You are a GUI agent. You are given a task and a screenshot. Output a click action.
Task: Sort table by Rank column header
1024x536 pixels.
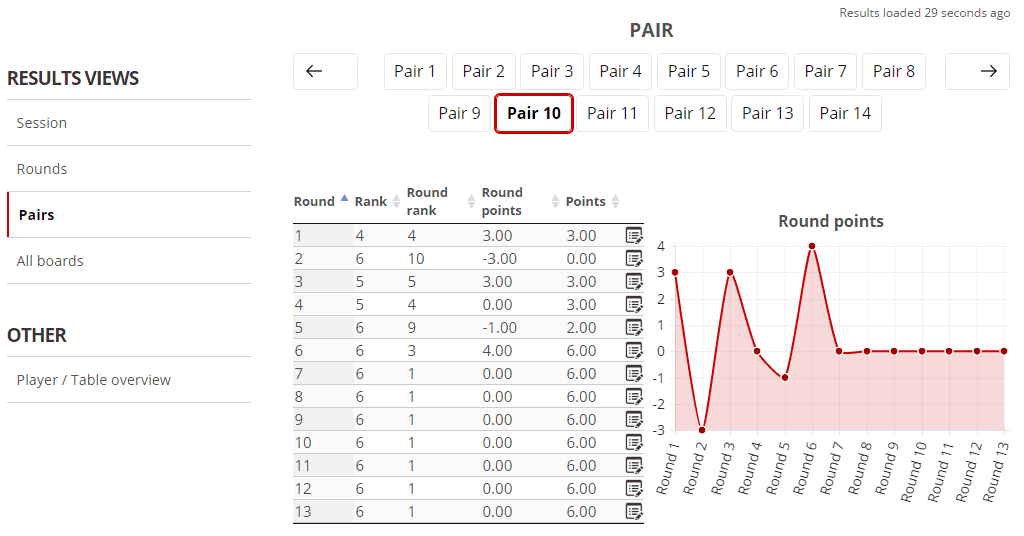[371, 202]
